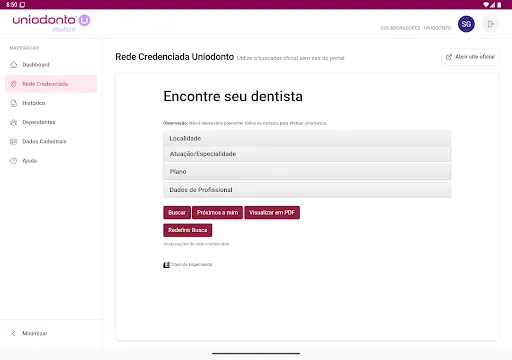
Task: Click Abrir site oficial button
Action: 470,57
